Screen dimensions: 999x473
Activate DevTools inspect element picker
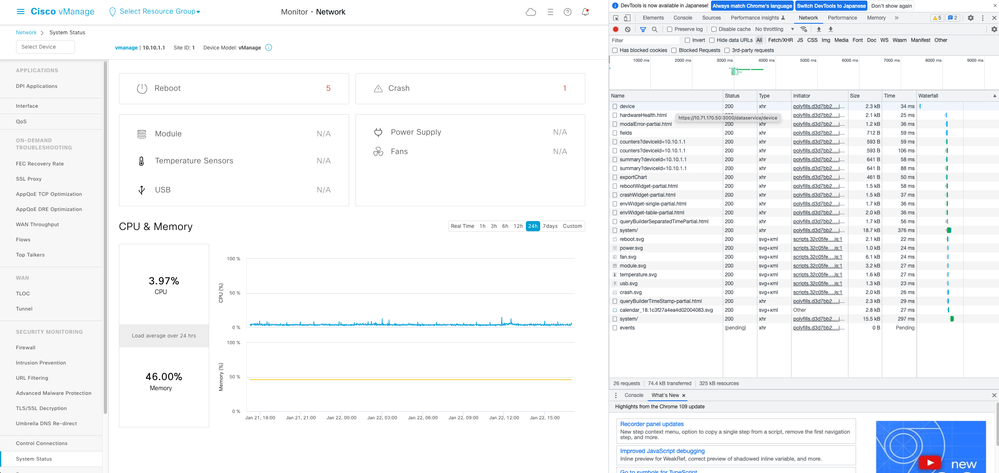616,18
